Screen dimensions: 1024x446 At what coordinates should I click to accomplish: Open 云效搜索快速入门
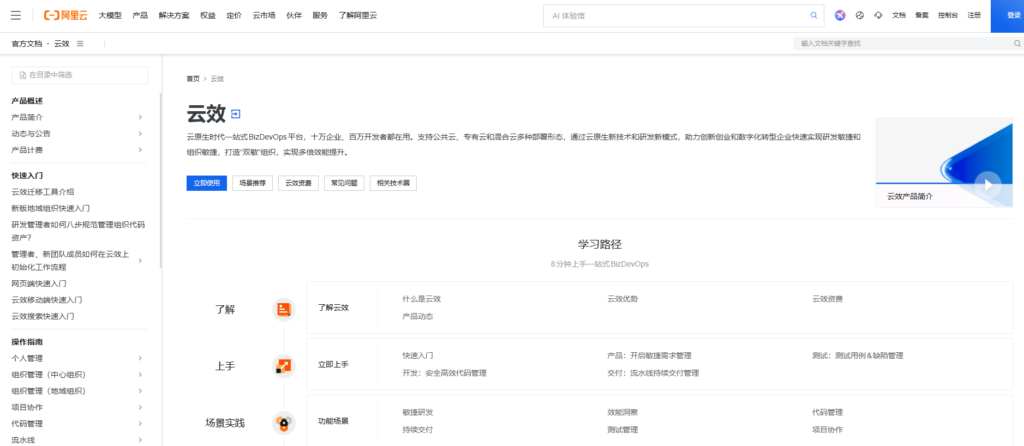pos(42,317)
